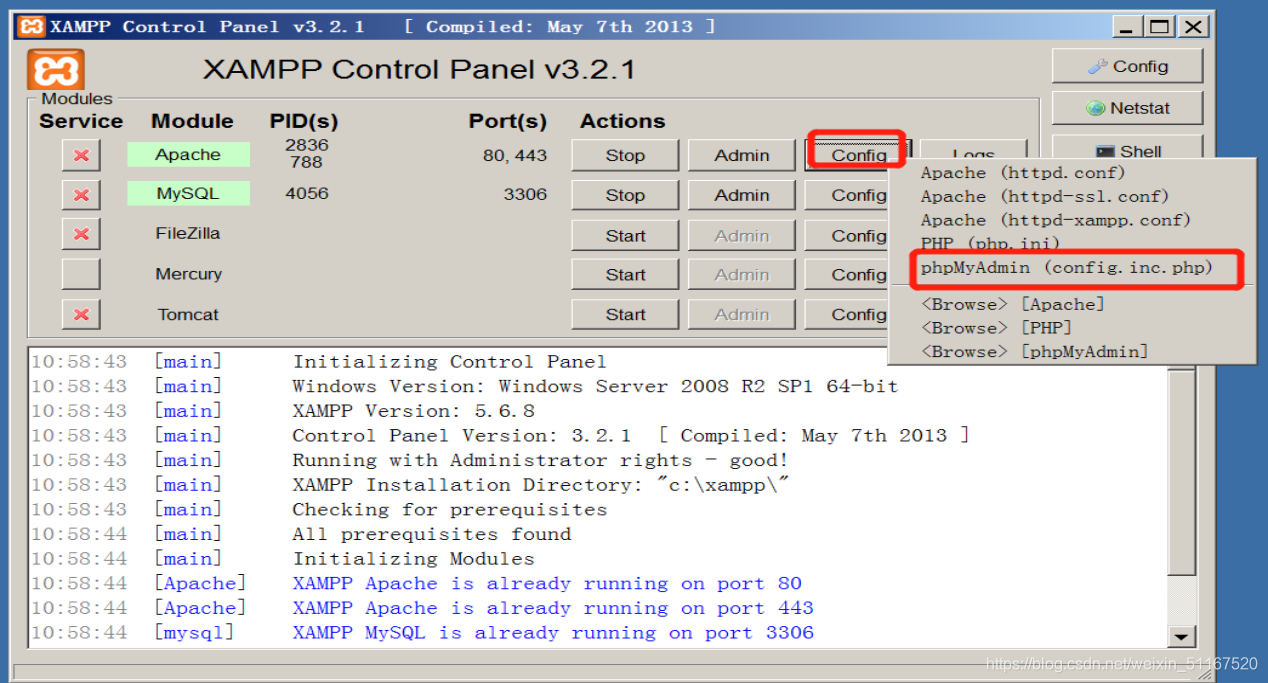Screen dimensions: 1268x683
Task: Click the Tomcat Config button
Action: pos(846,314)
